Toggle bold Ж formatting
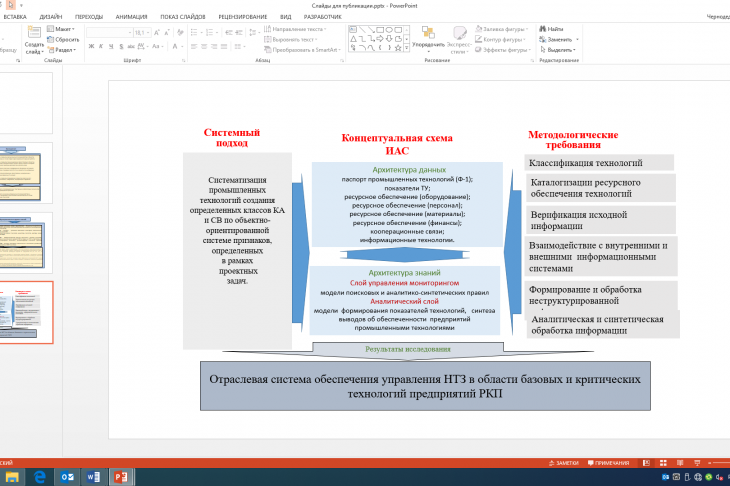Viewport: 730px width, 486px height. 91,46
